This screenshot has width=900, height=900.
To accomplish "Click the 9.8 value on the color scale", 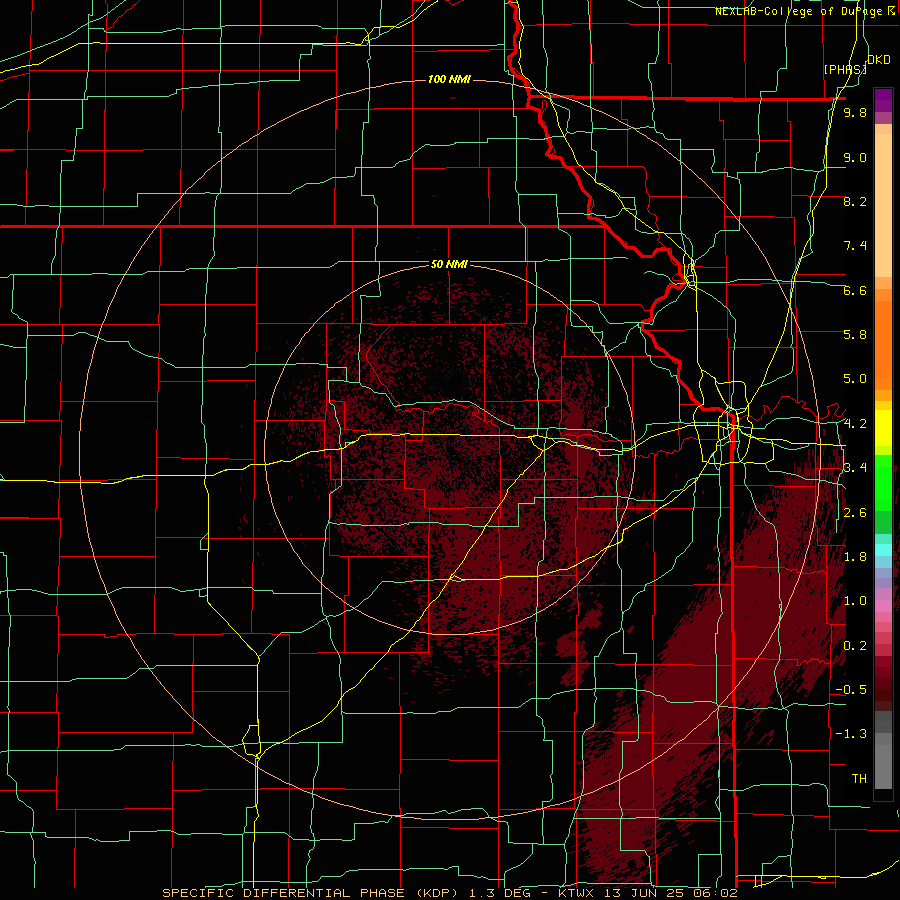I will click(855, 112).
